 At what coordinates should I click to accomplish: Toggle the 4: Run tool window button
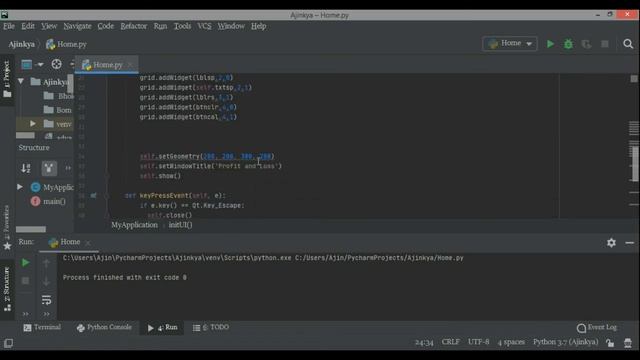pyautogui.click(x=162, y=327)
